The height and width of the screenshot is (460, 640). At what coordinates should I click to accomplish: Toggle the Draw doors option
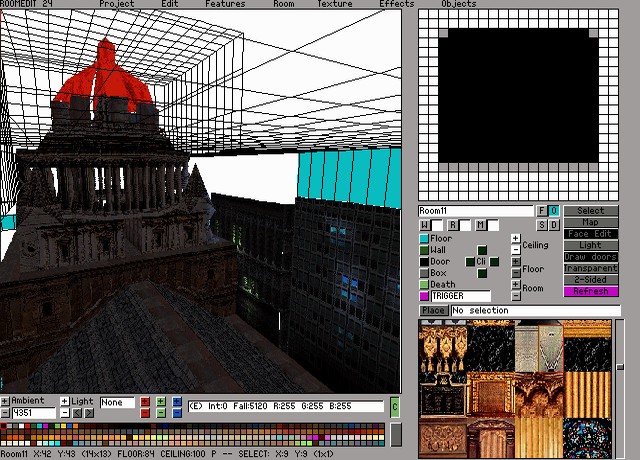point(590,257)
